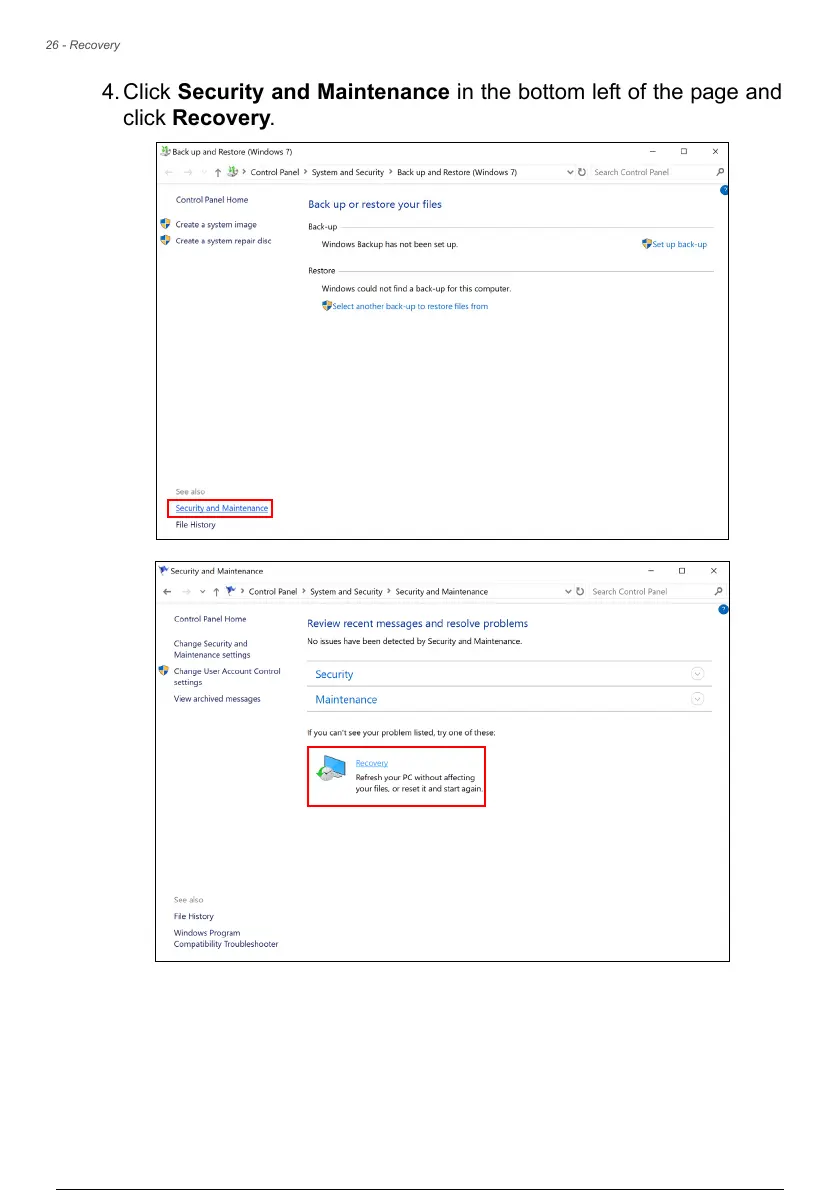The width and height of the screenshot is (840, 1190).
Task: Click the Recovery computer icon
Action: click(331, 769)
